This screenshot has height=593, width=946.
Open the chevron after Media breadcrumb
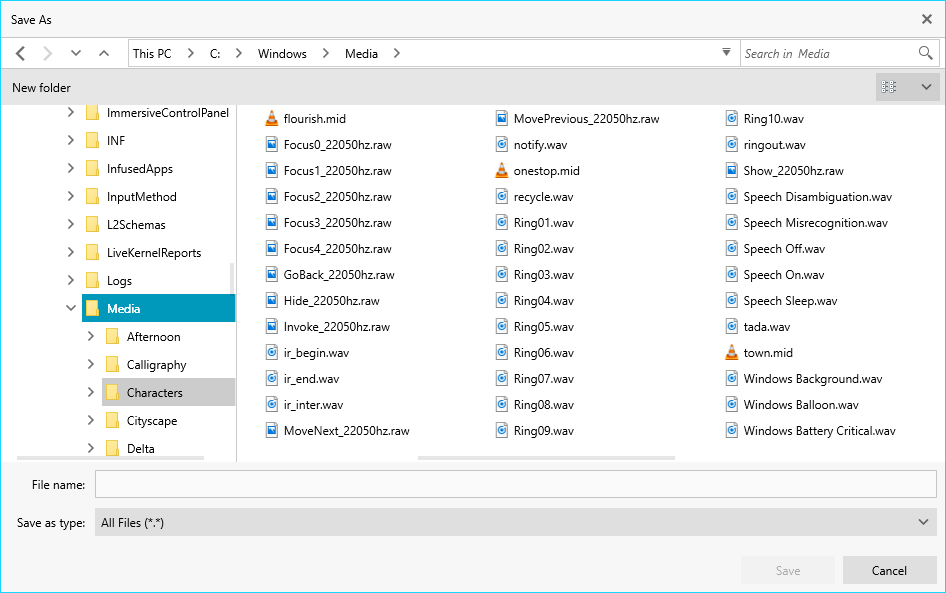point(396,53)
